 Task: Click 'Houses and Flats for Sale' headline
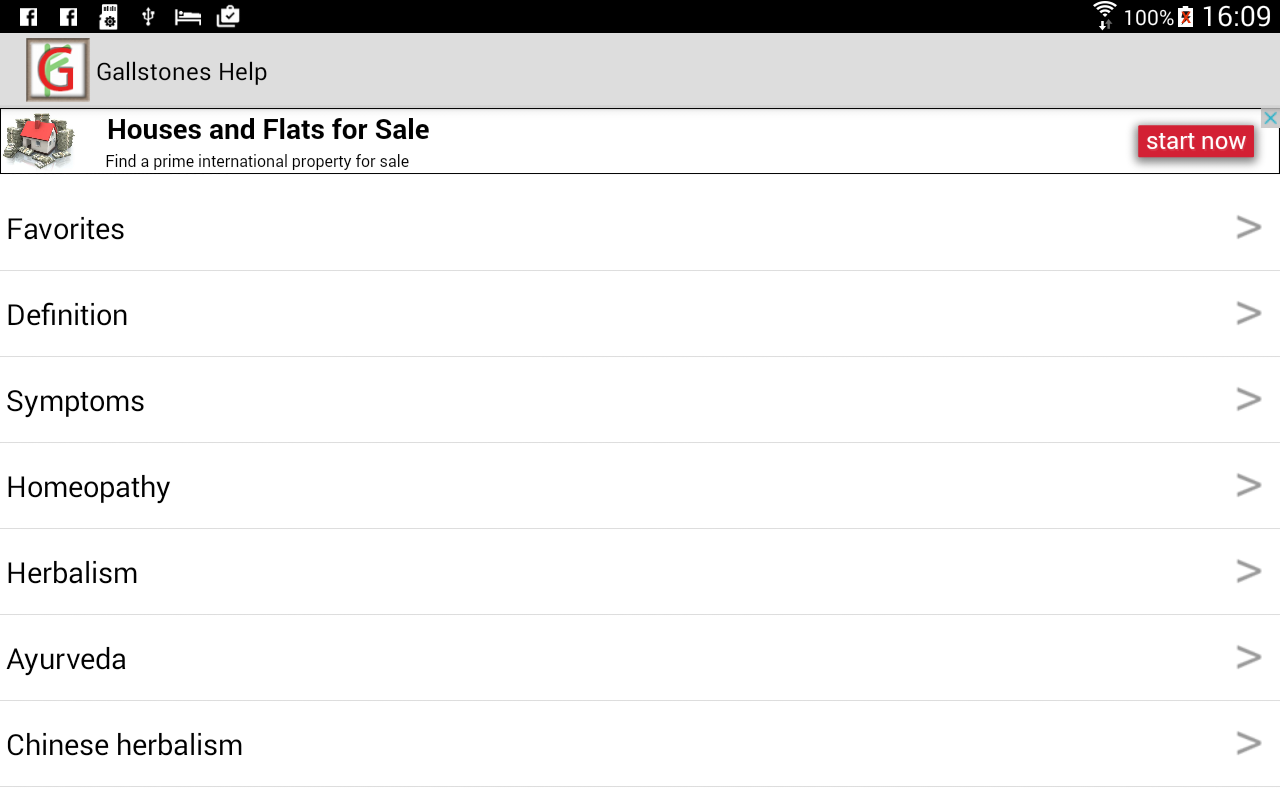(268, 130)
